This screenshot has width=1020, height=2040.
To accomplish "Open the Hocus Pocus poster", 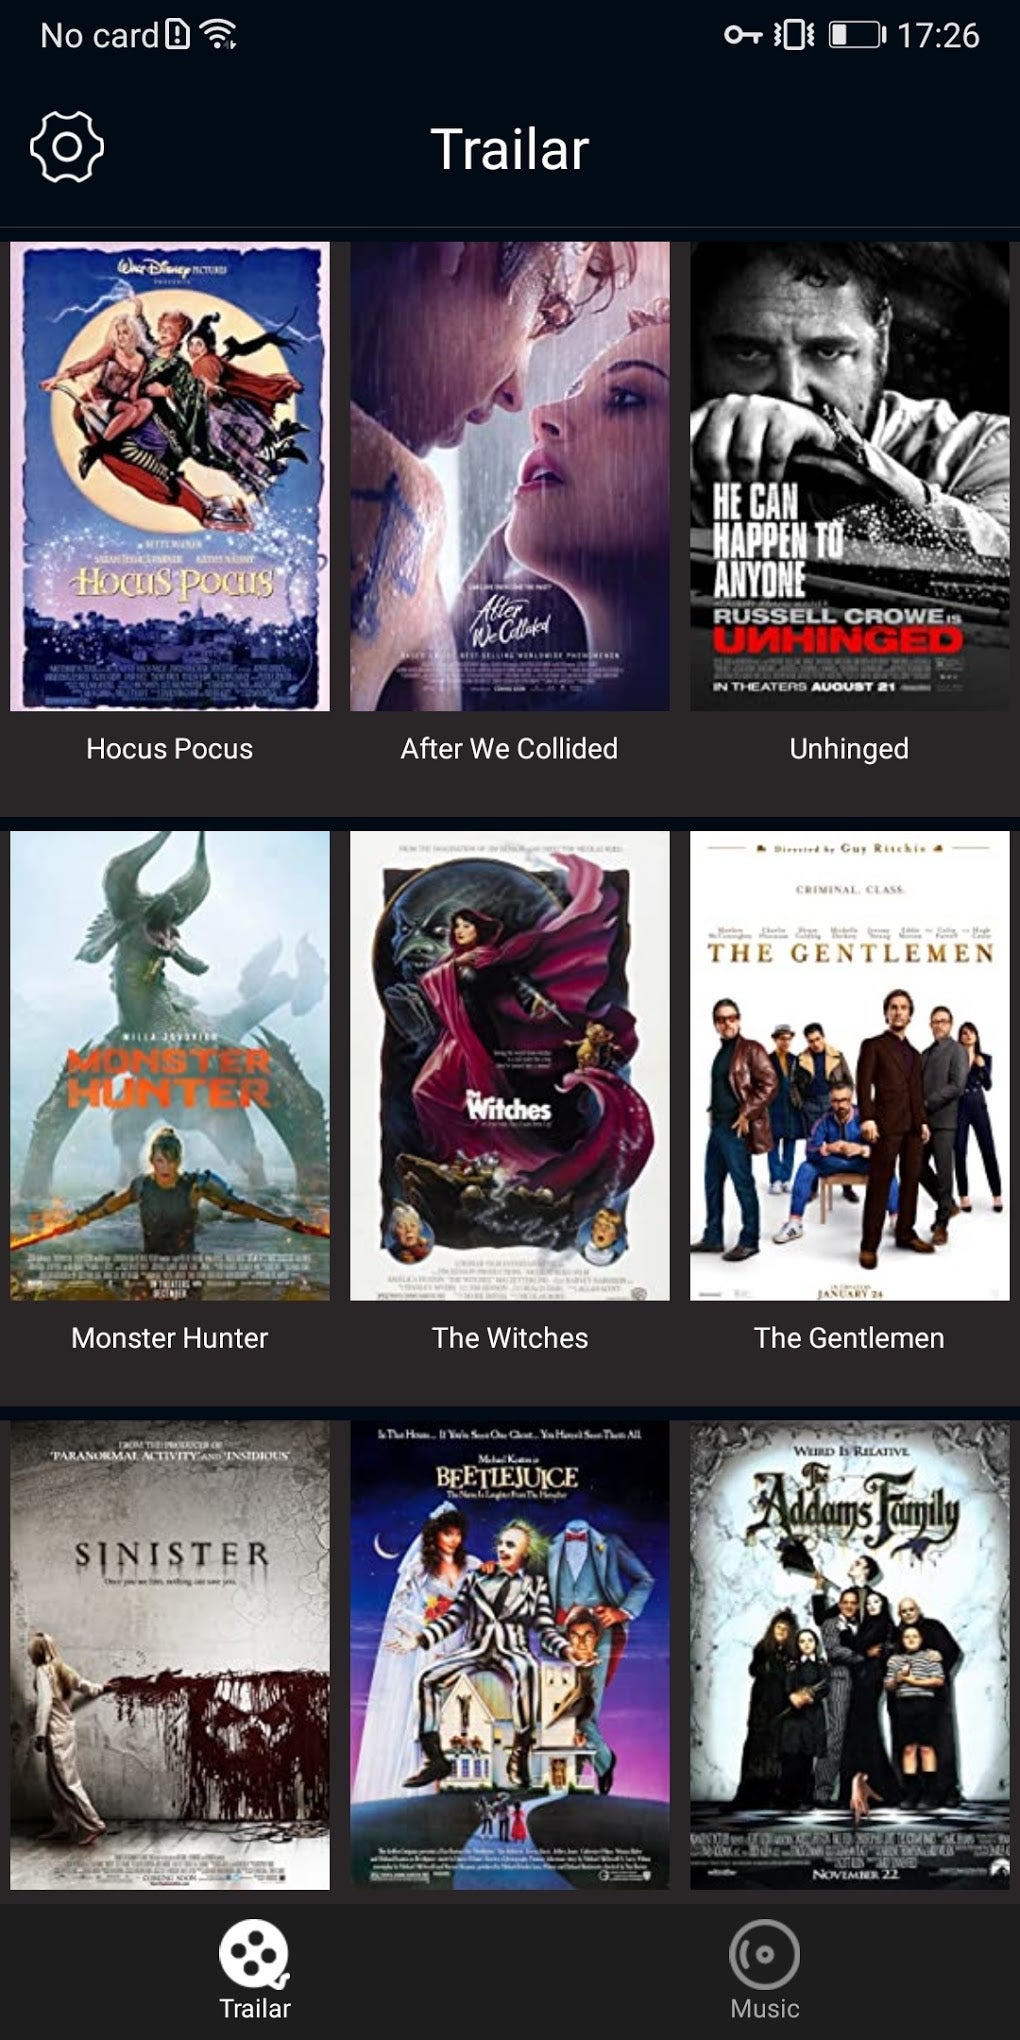I will point(170,476).
